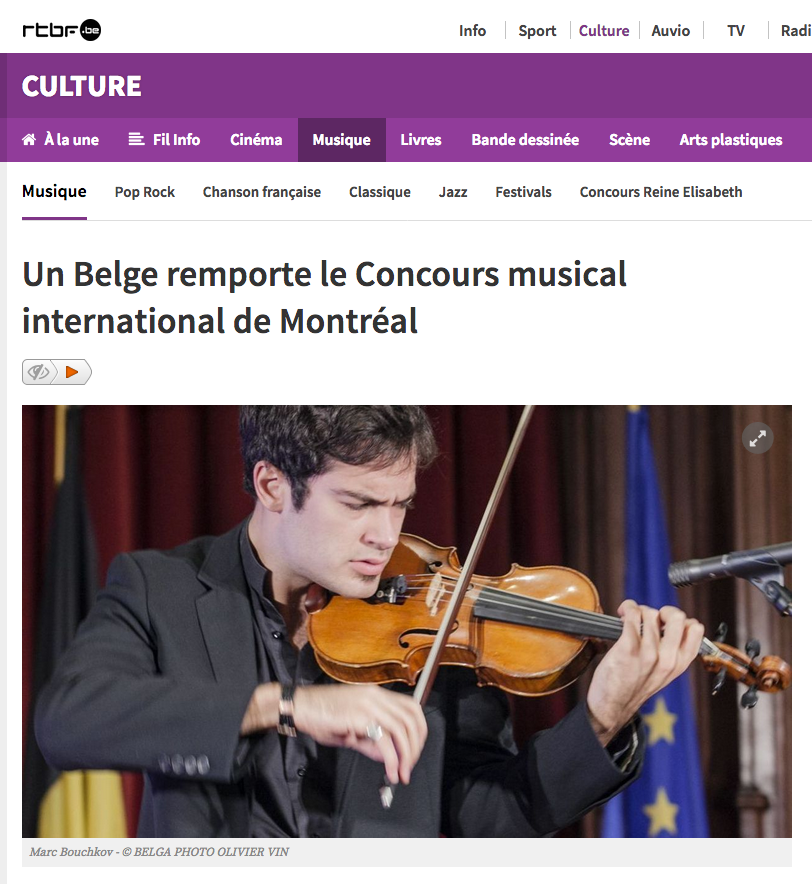Select the Classique subcategory
The image size is (812, 884).
379,192
